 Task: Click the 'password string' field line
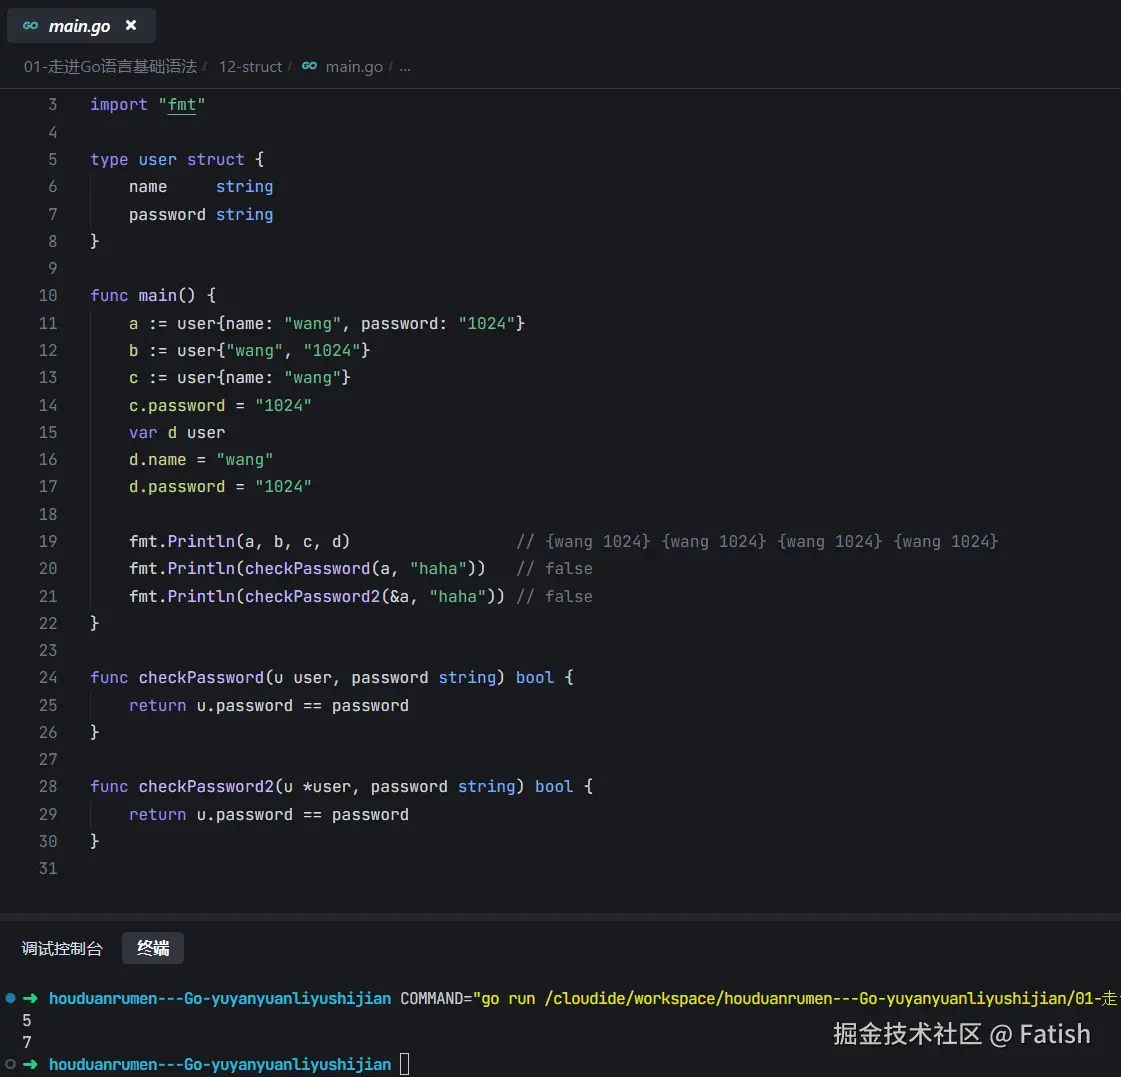click(x=201, y=215)
